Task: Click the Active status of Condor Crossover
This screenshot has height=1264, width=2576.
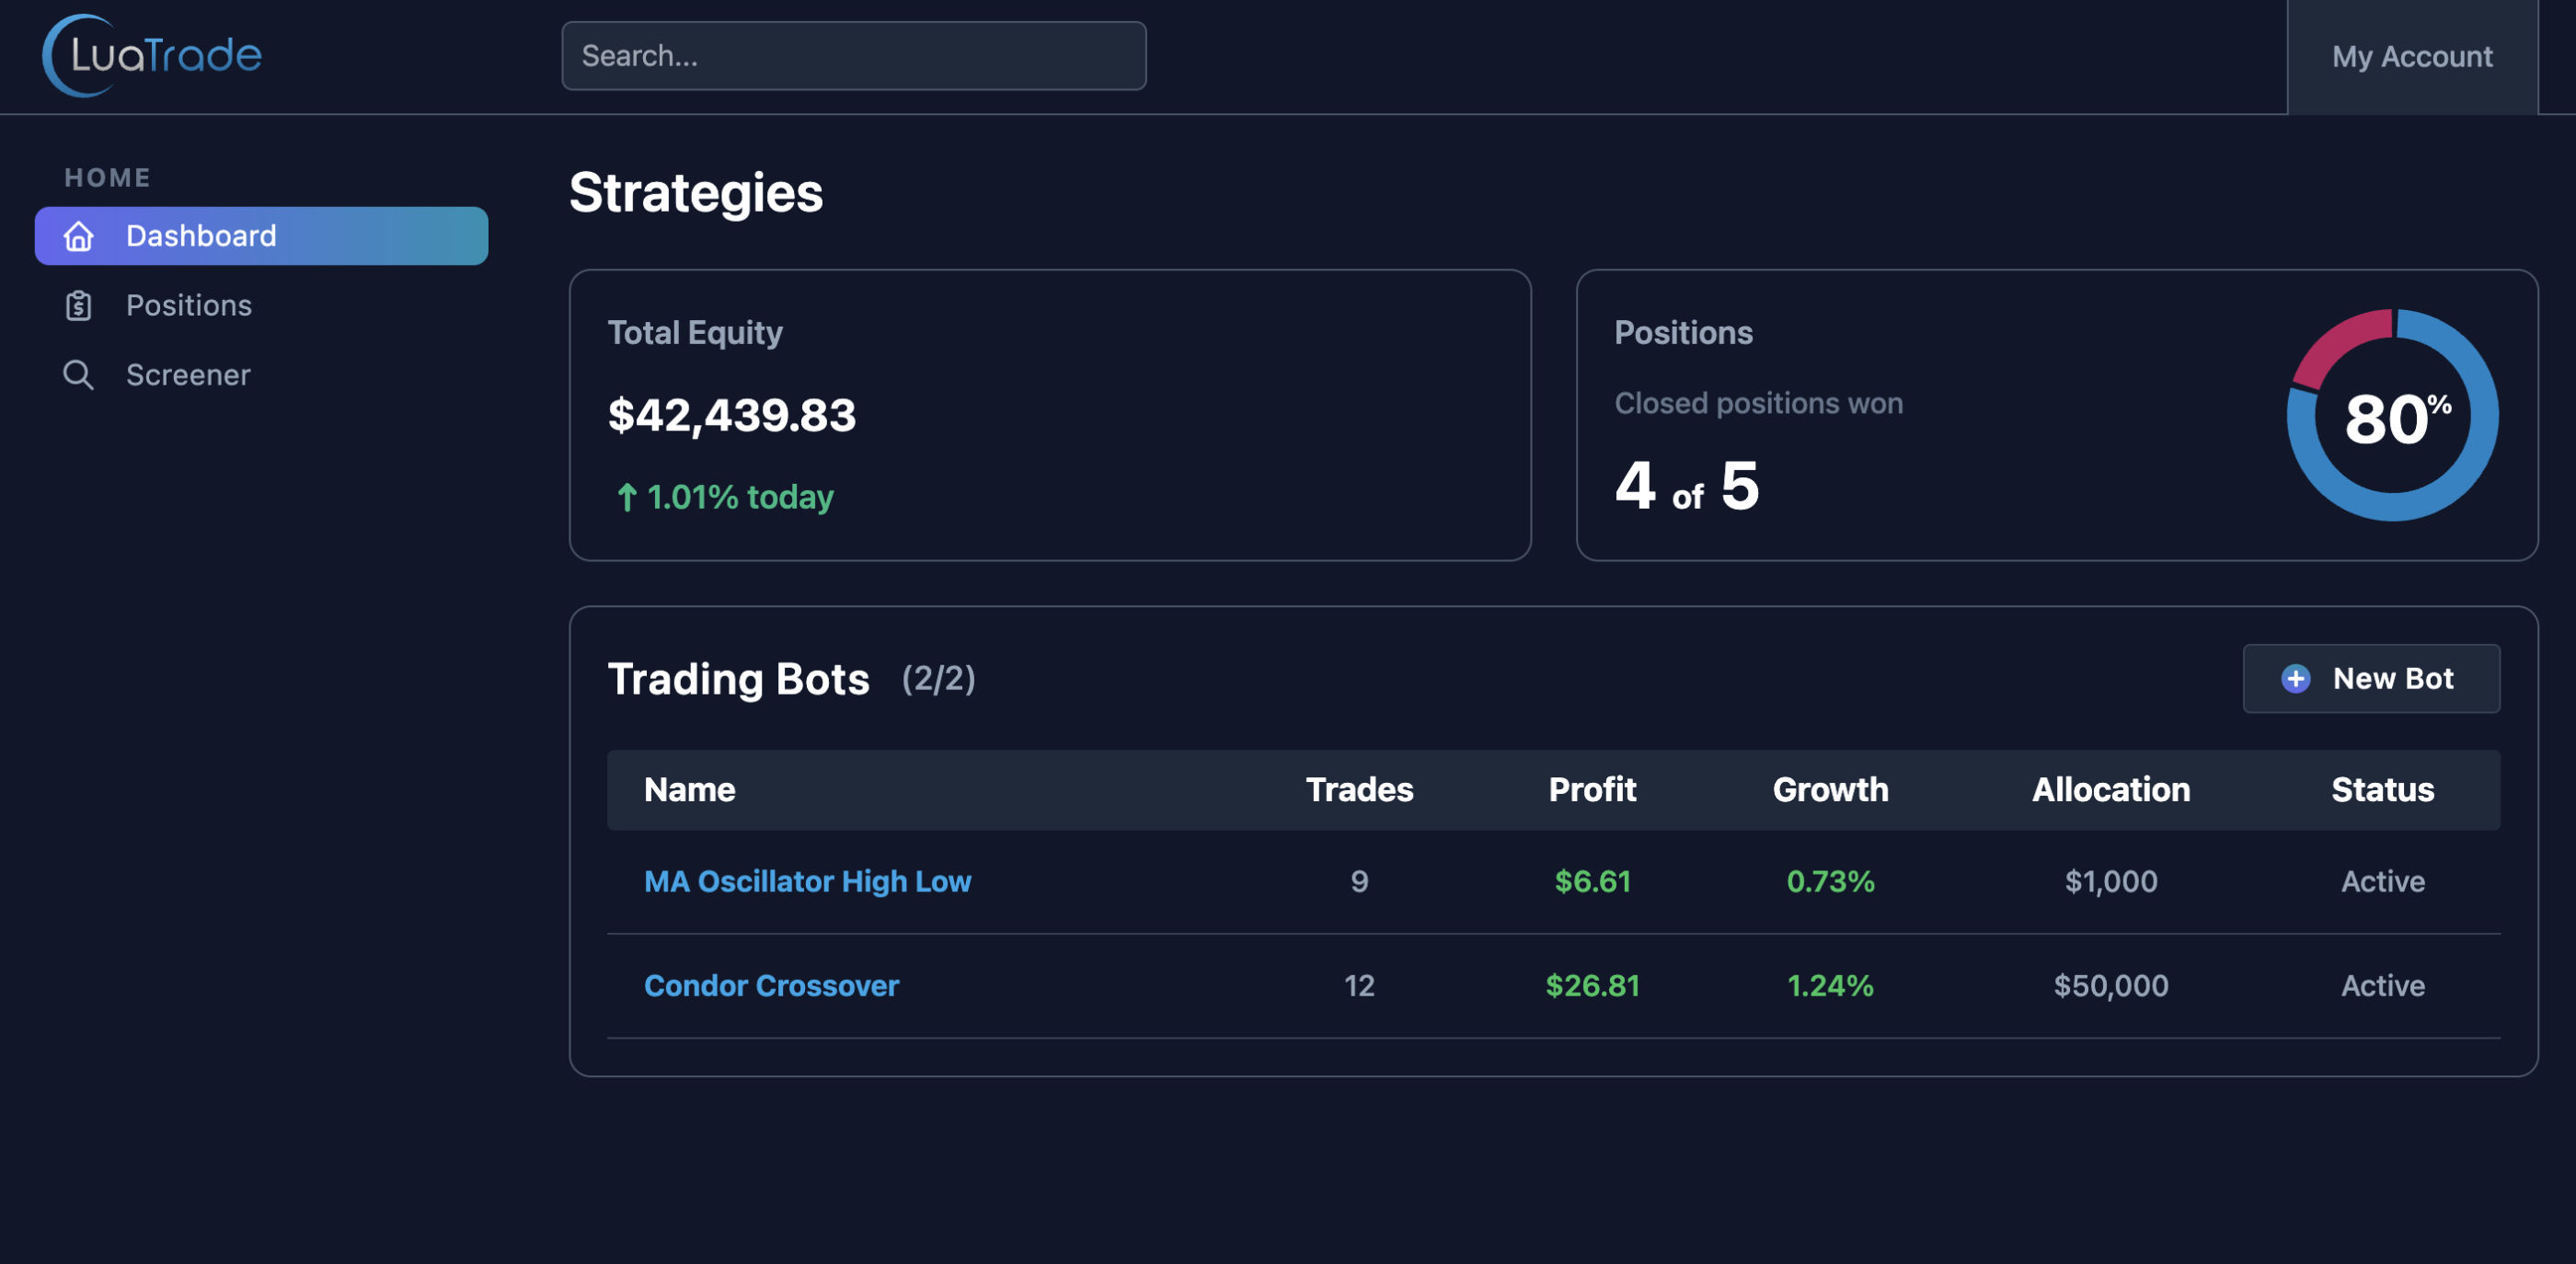Action: pyautogui.click(x=2383, y=985)
